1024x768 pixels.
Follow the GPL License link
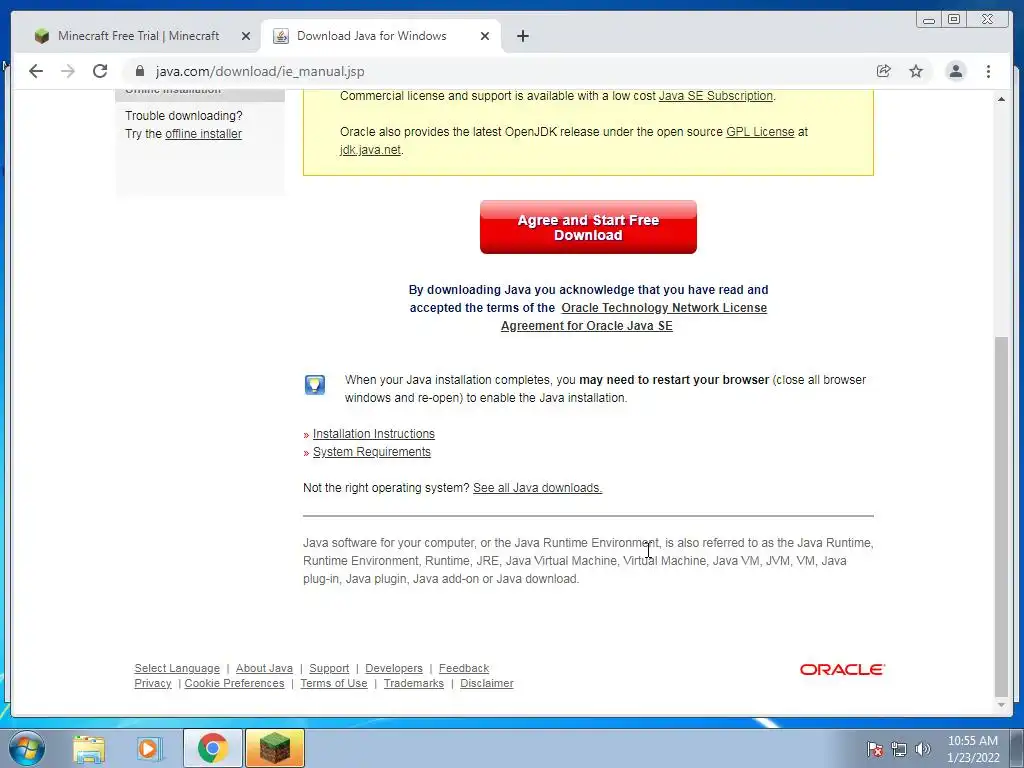(x=760, y=132)
